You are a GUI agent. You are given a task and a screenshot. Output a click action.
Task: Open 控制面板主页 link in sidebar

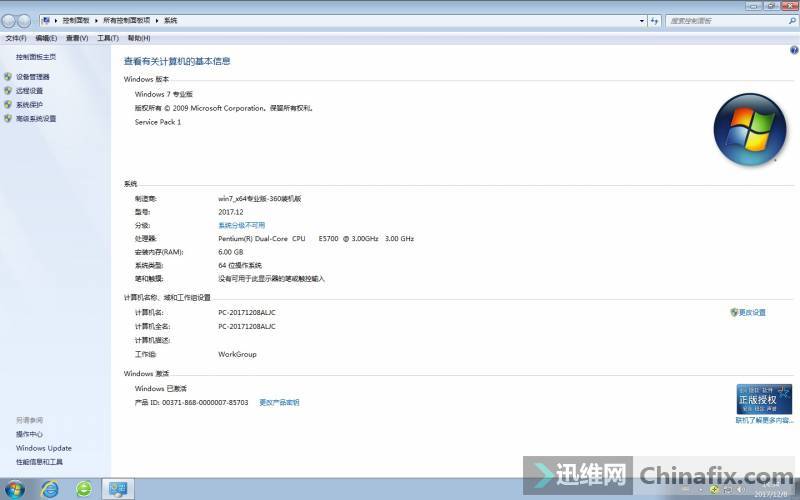point(36,57)
